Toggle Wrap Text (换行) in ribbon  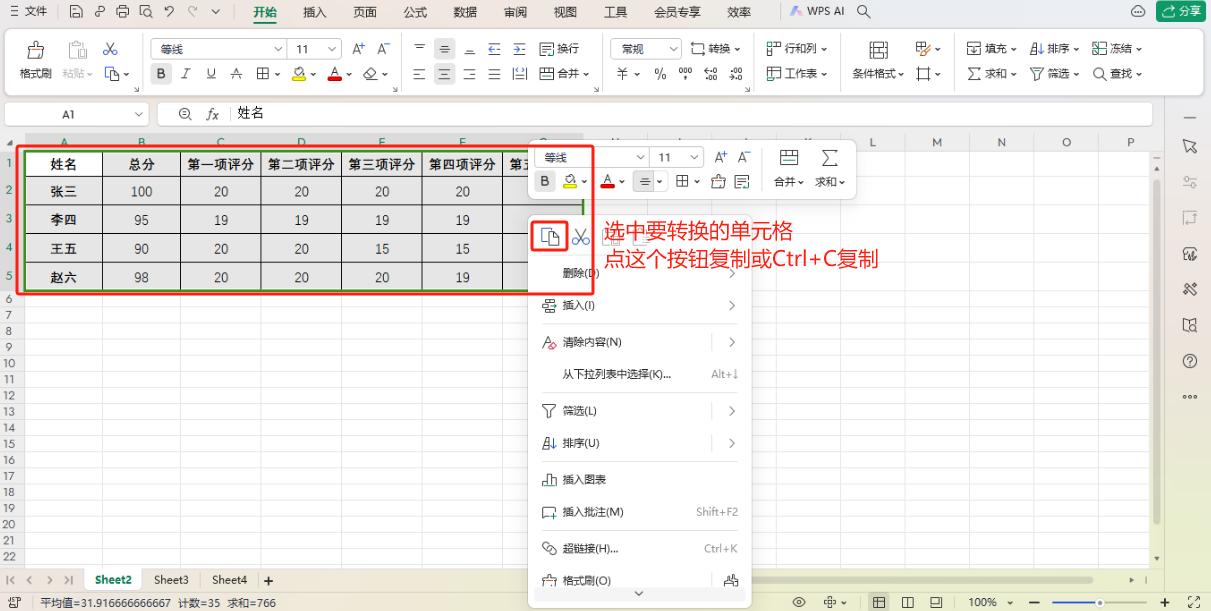pyautogui.click(x=559, y=48)
